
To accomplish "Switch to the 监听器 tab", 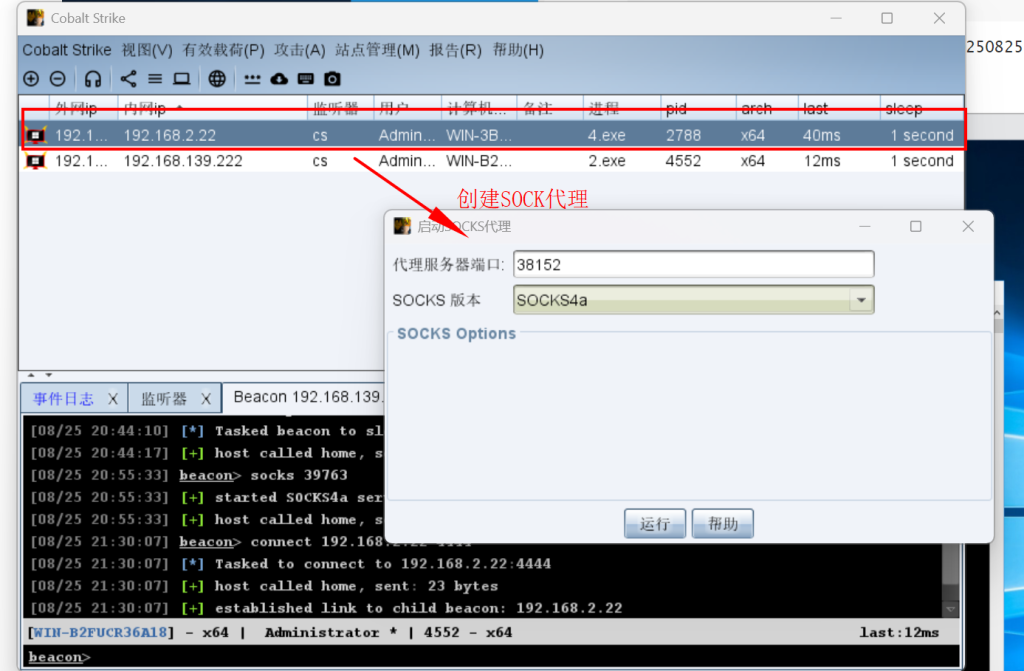I will [x=164, y=399].
